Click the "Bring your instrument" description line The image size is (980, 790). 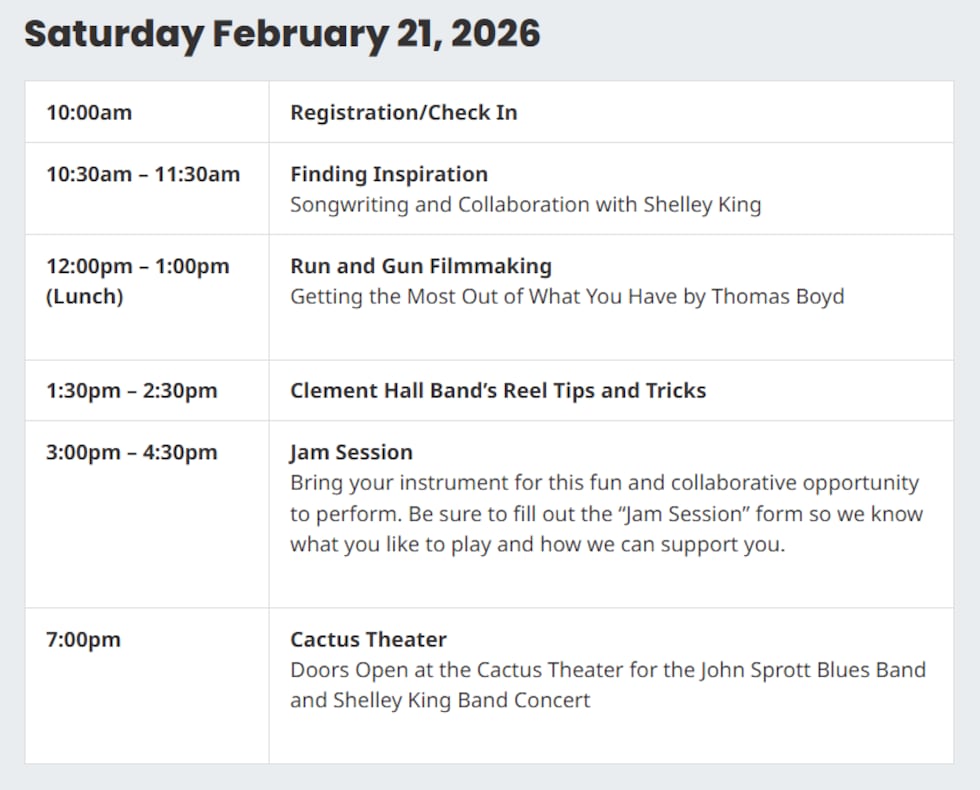pyautogui.click(x=604, y=482)
